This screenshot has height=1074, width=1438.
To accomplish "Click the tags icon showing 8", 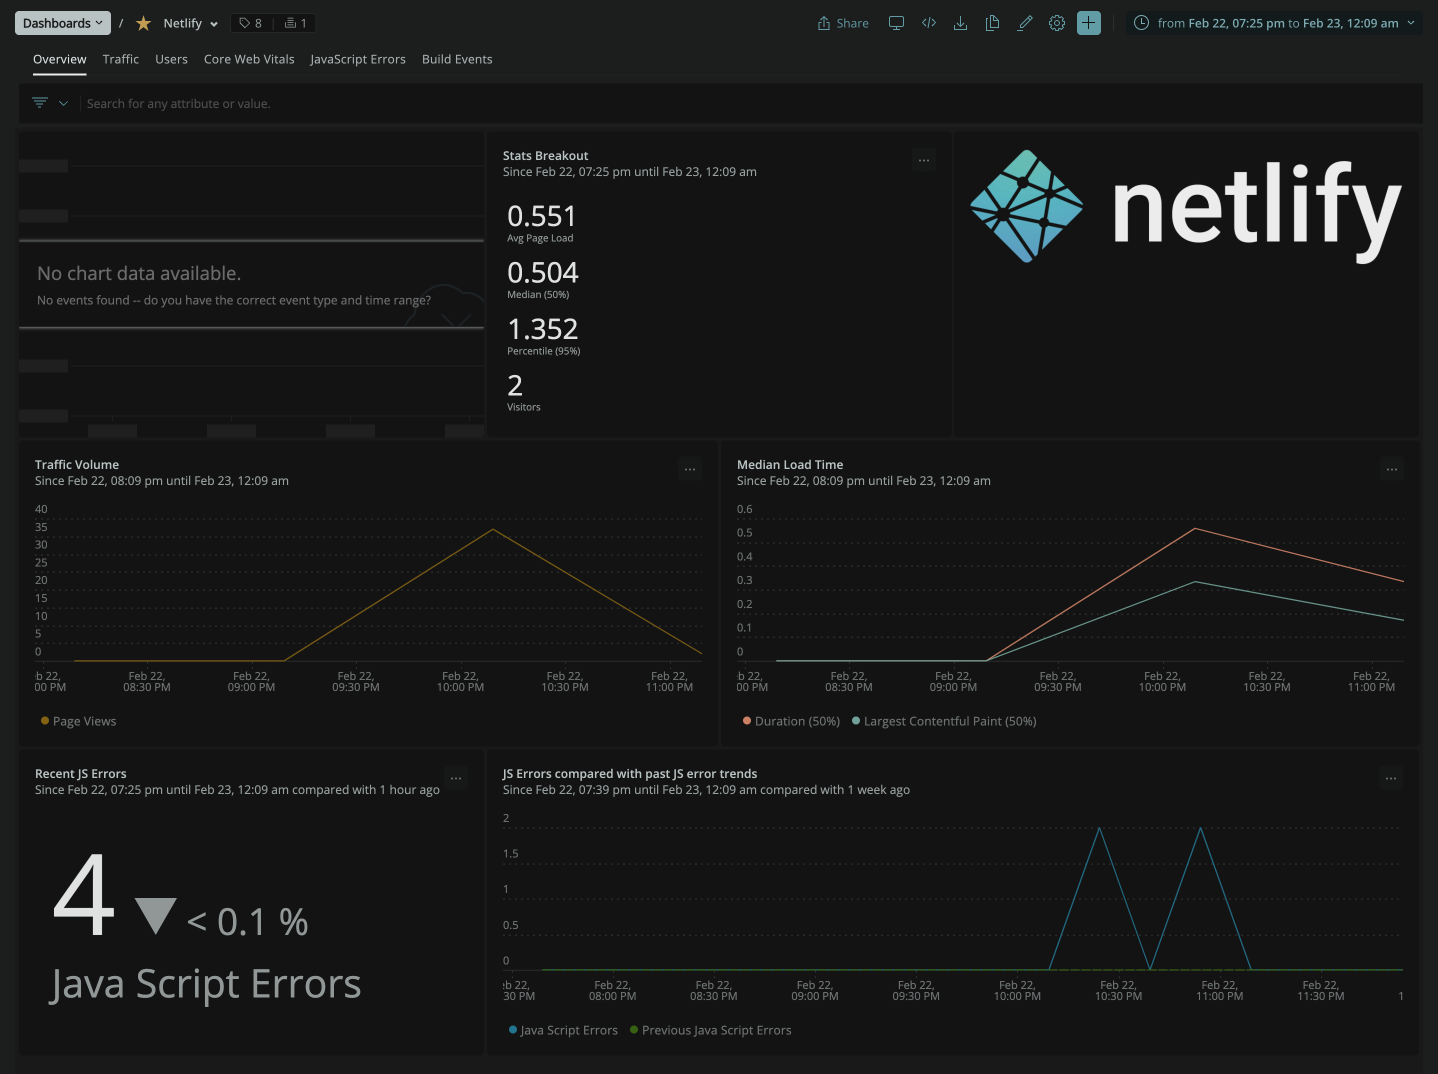I will point(250,23).
